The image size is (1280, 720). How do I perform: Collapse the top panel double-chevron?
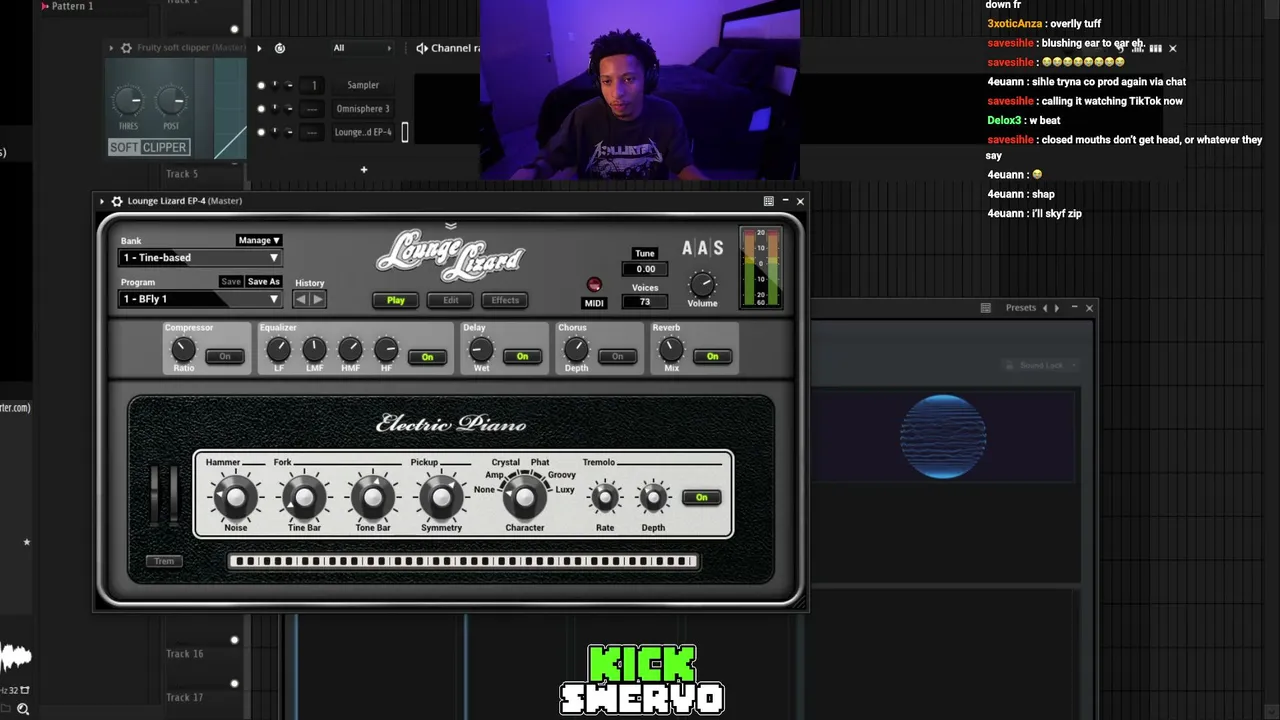[x=451, y=226]
